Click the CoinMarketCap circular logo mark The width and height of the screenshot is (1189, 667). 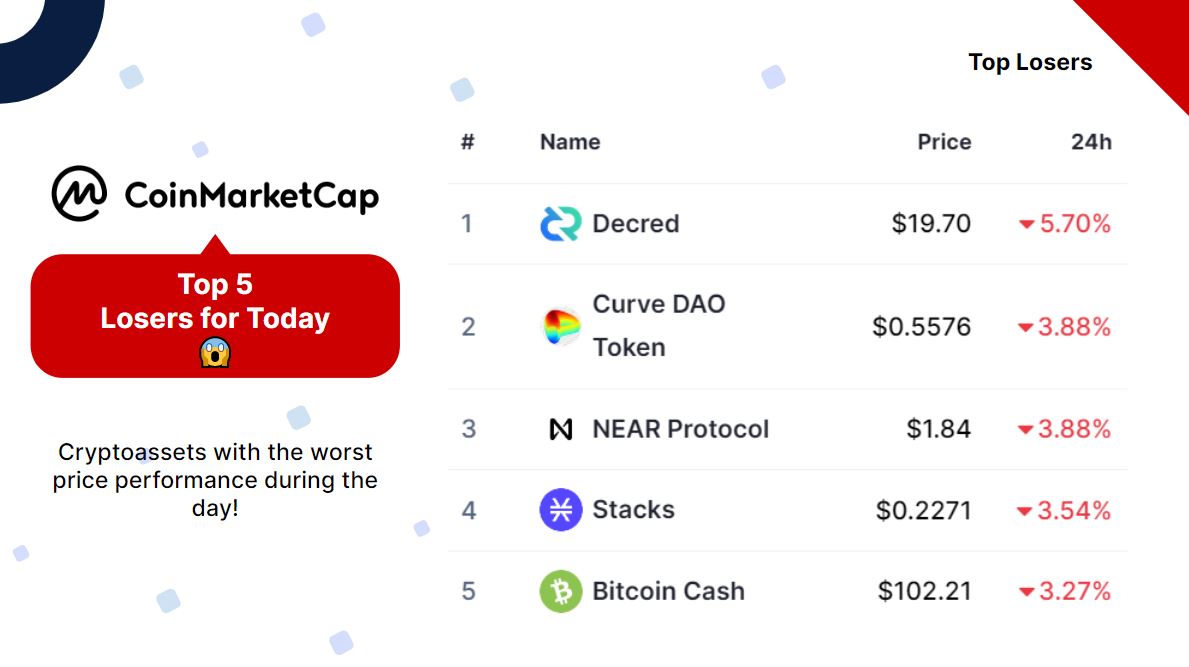coord(80,193)
